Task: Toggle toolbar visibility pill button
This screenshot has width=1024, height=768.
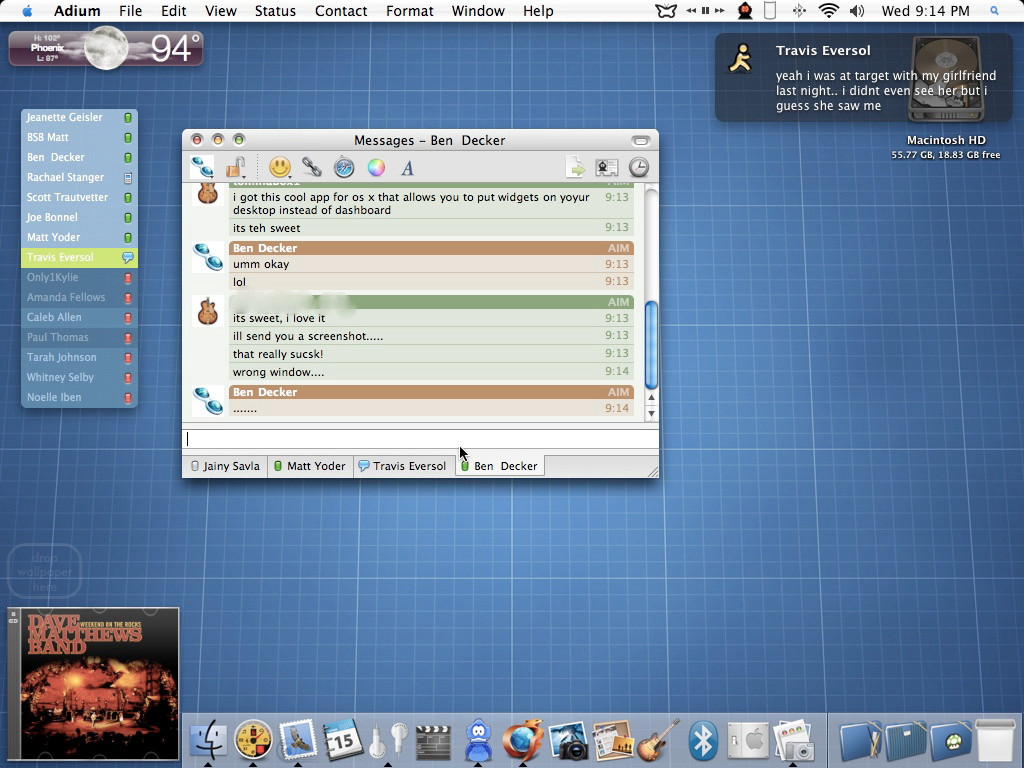Action: tap(641, 140)
